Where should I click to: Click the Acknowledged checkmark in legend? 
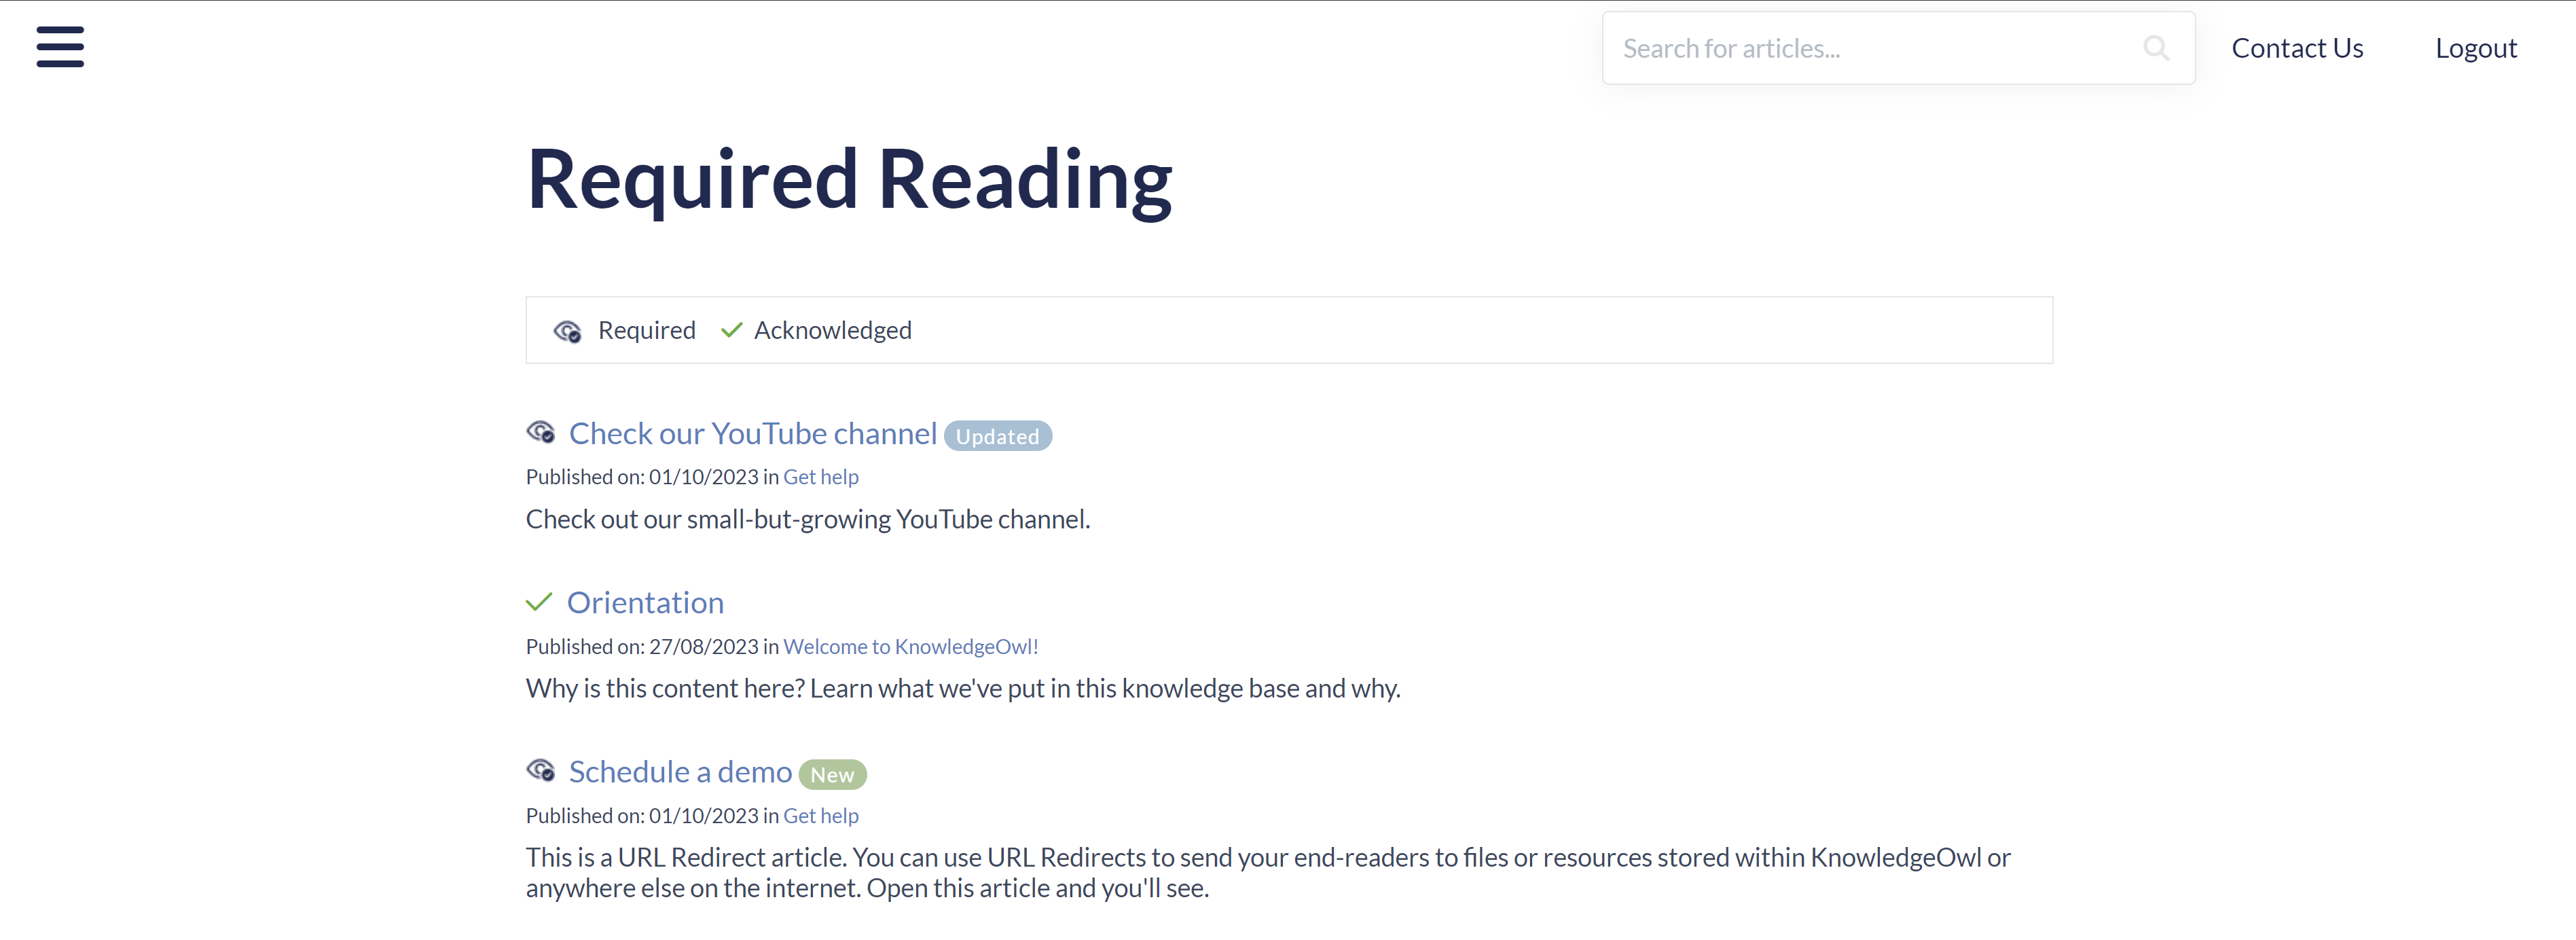point(731,330)
